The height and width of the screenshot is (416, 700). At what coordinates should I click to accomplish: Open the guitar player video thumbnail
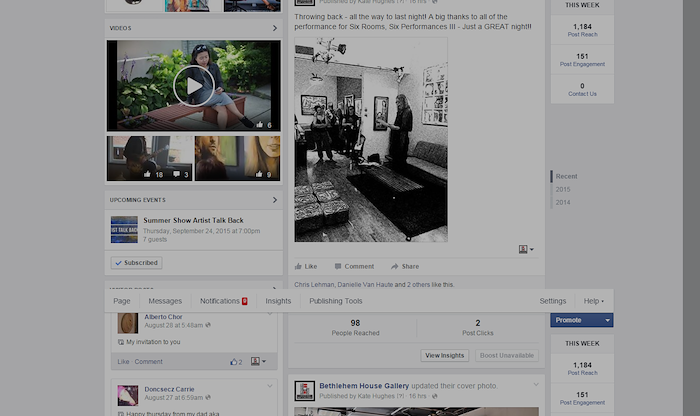tap(150, 158)
